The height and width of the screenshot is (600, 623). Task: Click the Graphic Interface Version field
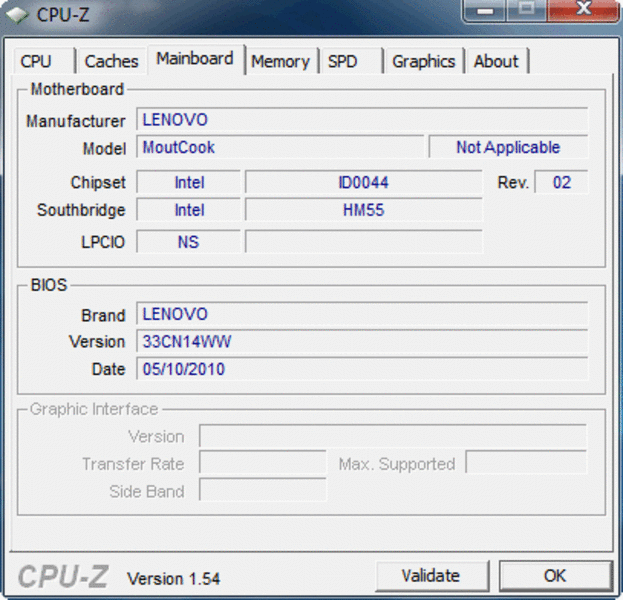pos(393,436)
